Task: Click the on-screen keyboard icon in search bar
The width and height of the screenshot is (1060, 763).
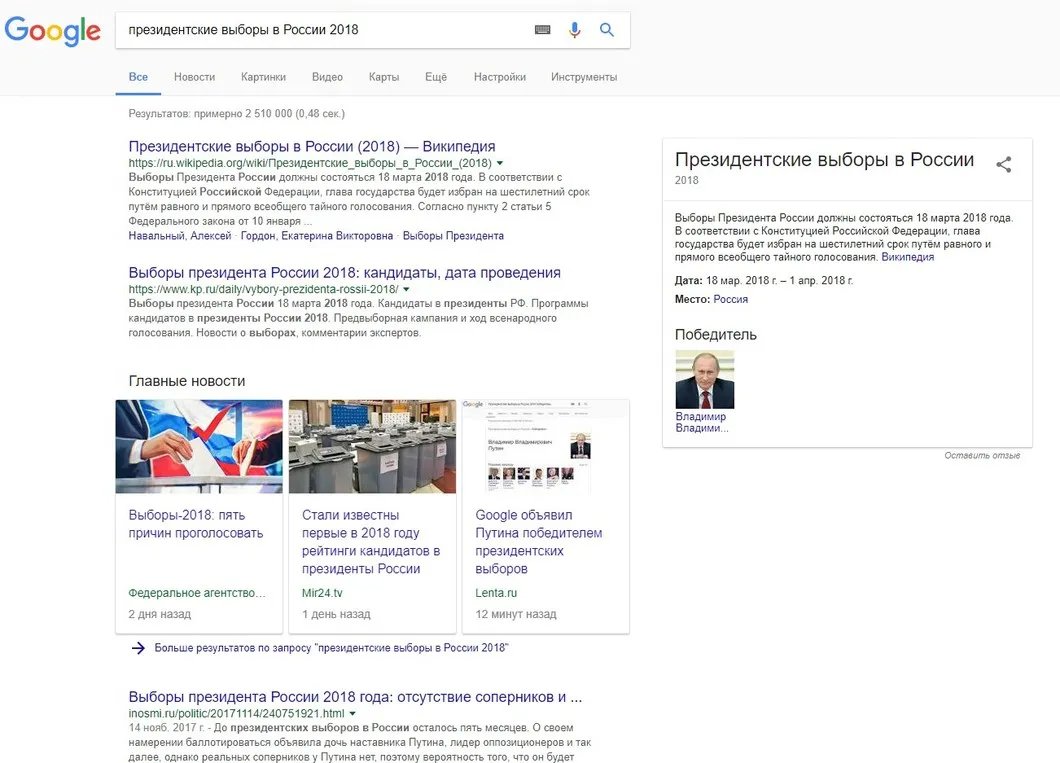Action: click(x=541, y=30)
